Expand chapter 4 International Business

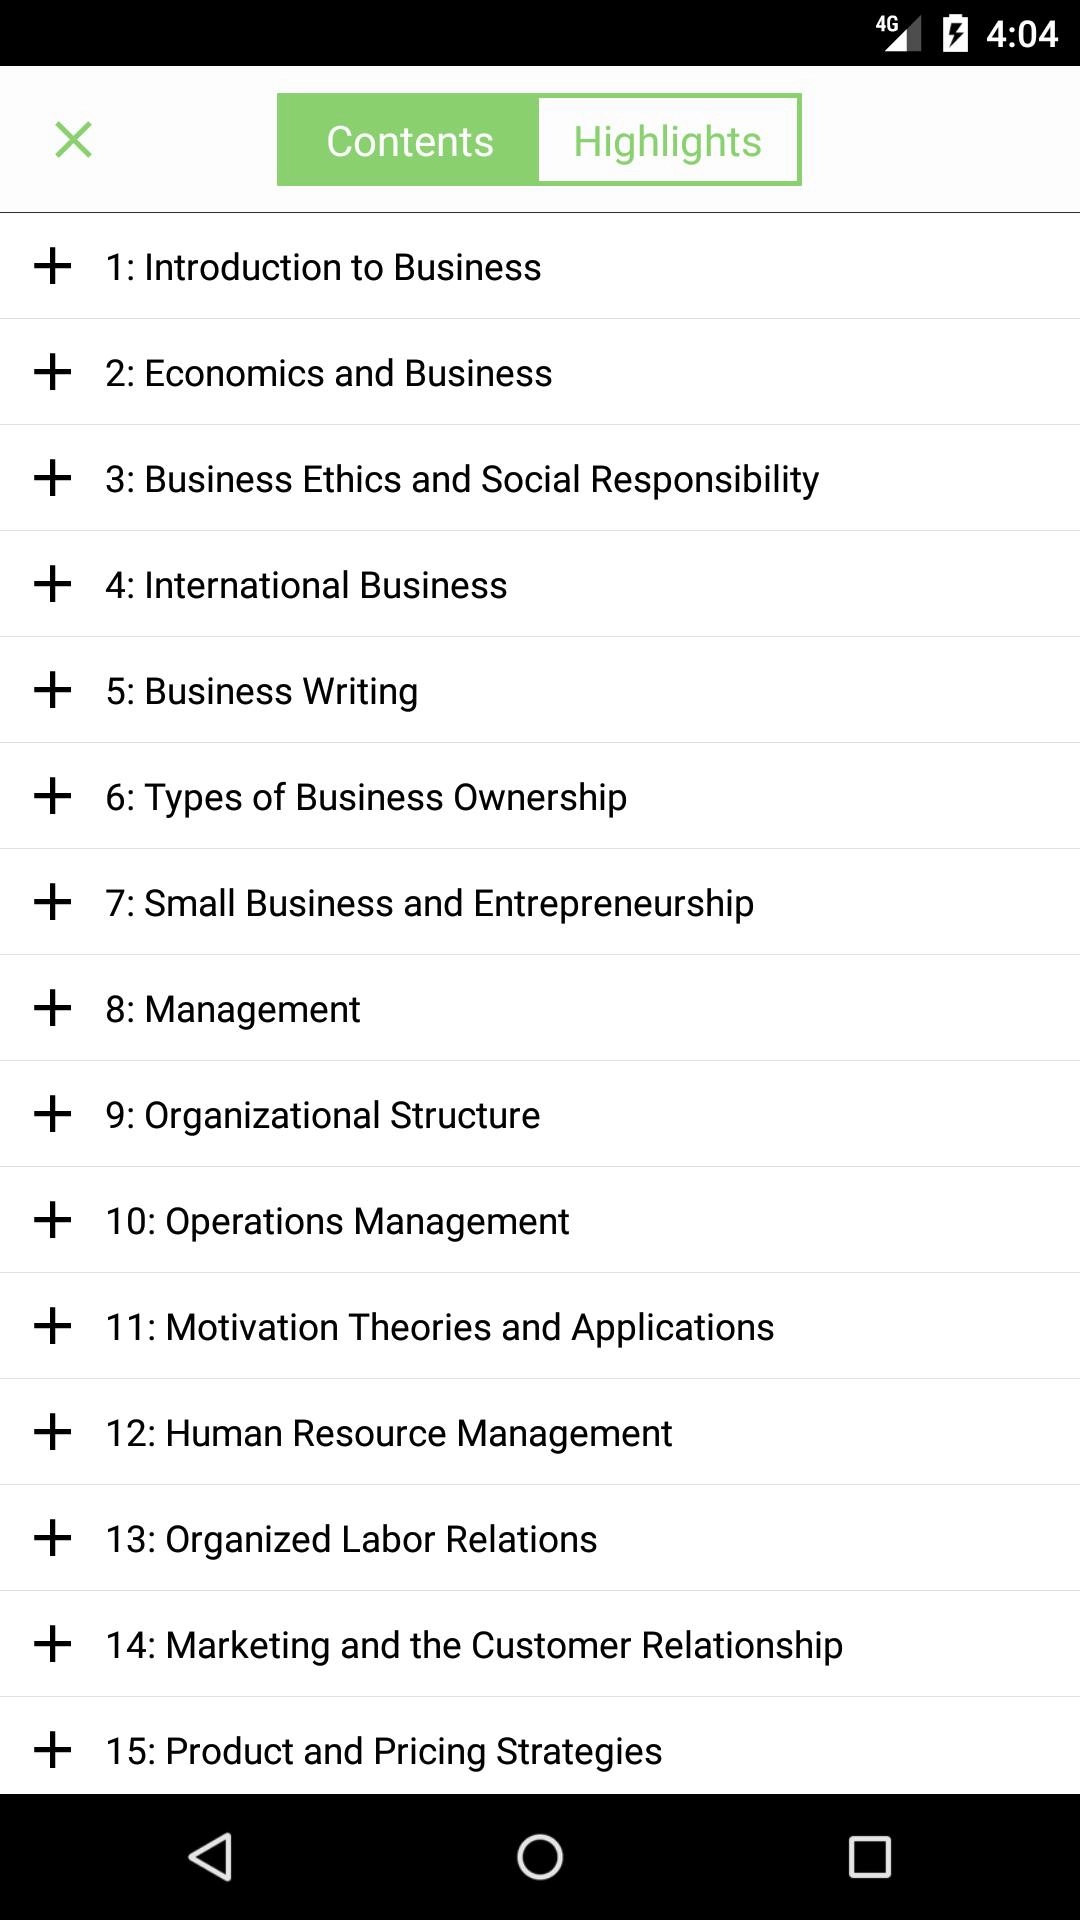click(52, 585)
